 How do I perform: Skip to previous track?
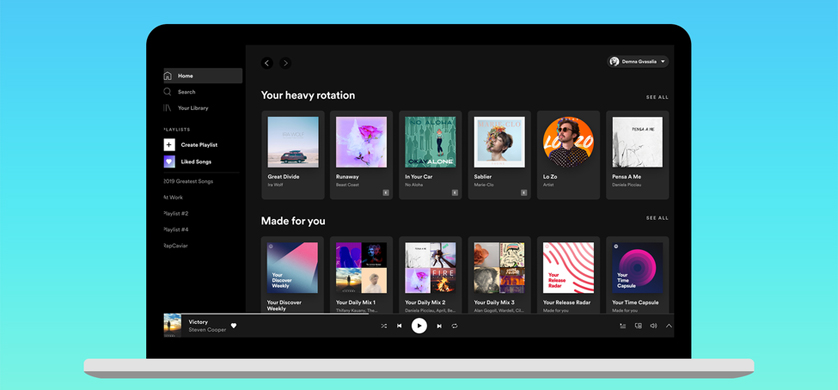(399, 326)
